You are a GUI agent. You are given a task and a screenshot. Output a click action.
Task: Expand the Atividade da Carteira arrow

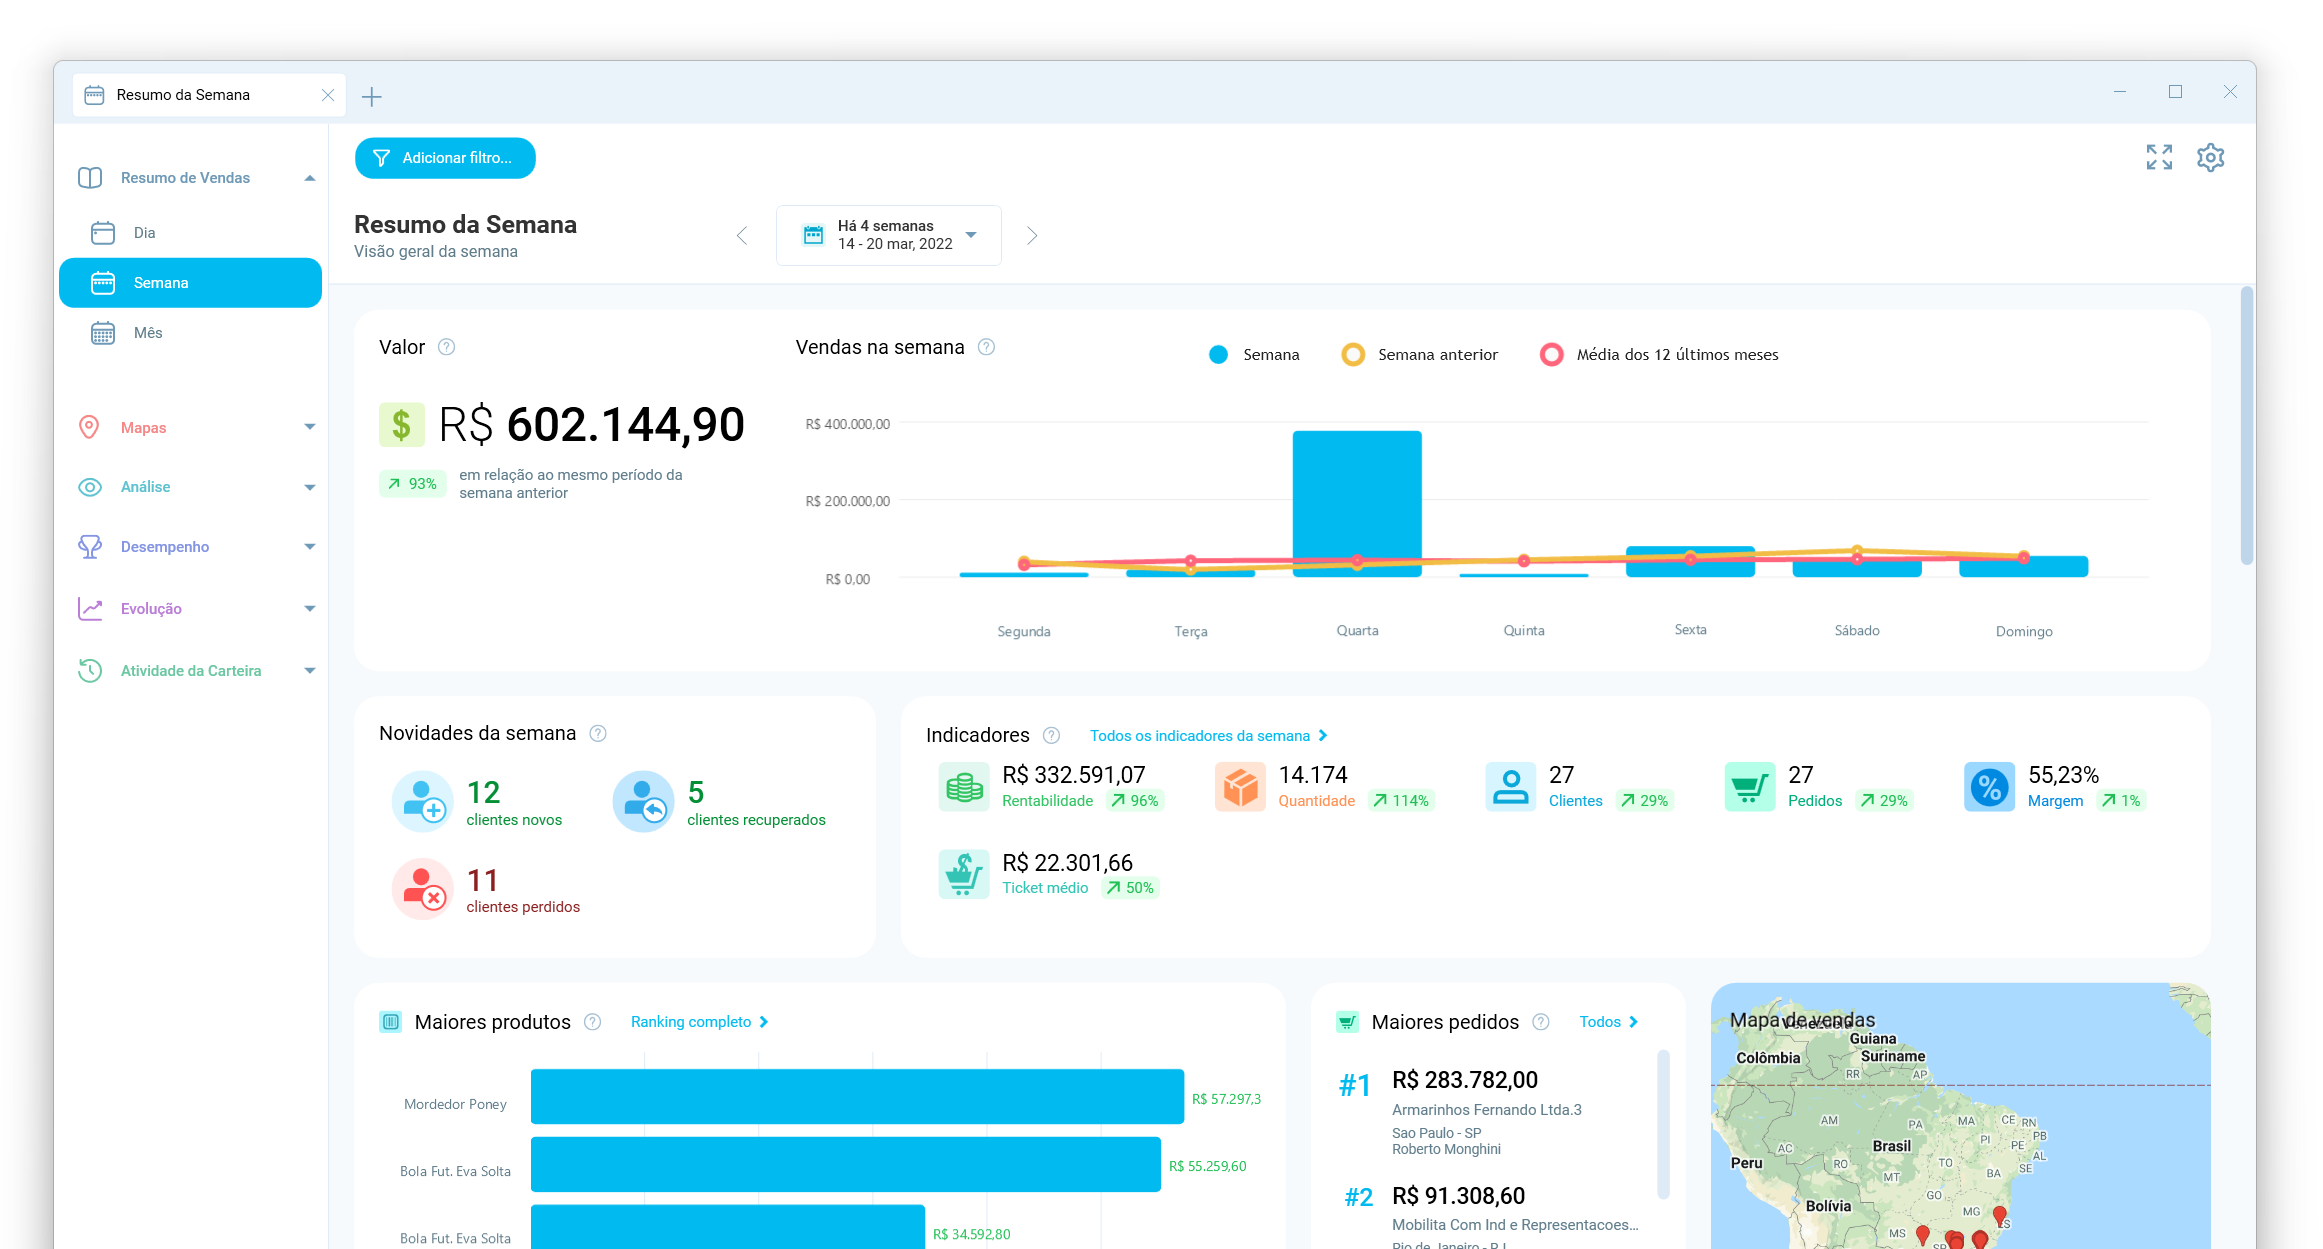point(310,670)
